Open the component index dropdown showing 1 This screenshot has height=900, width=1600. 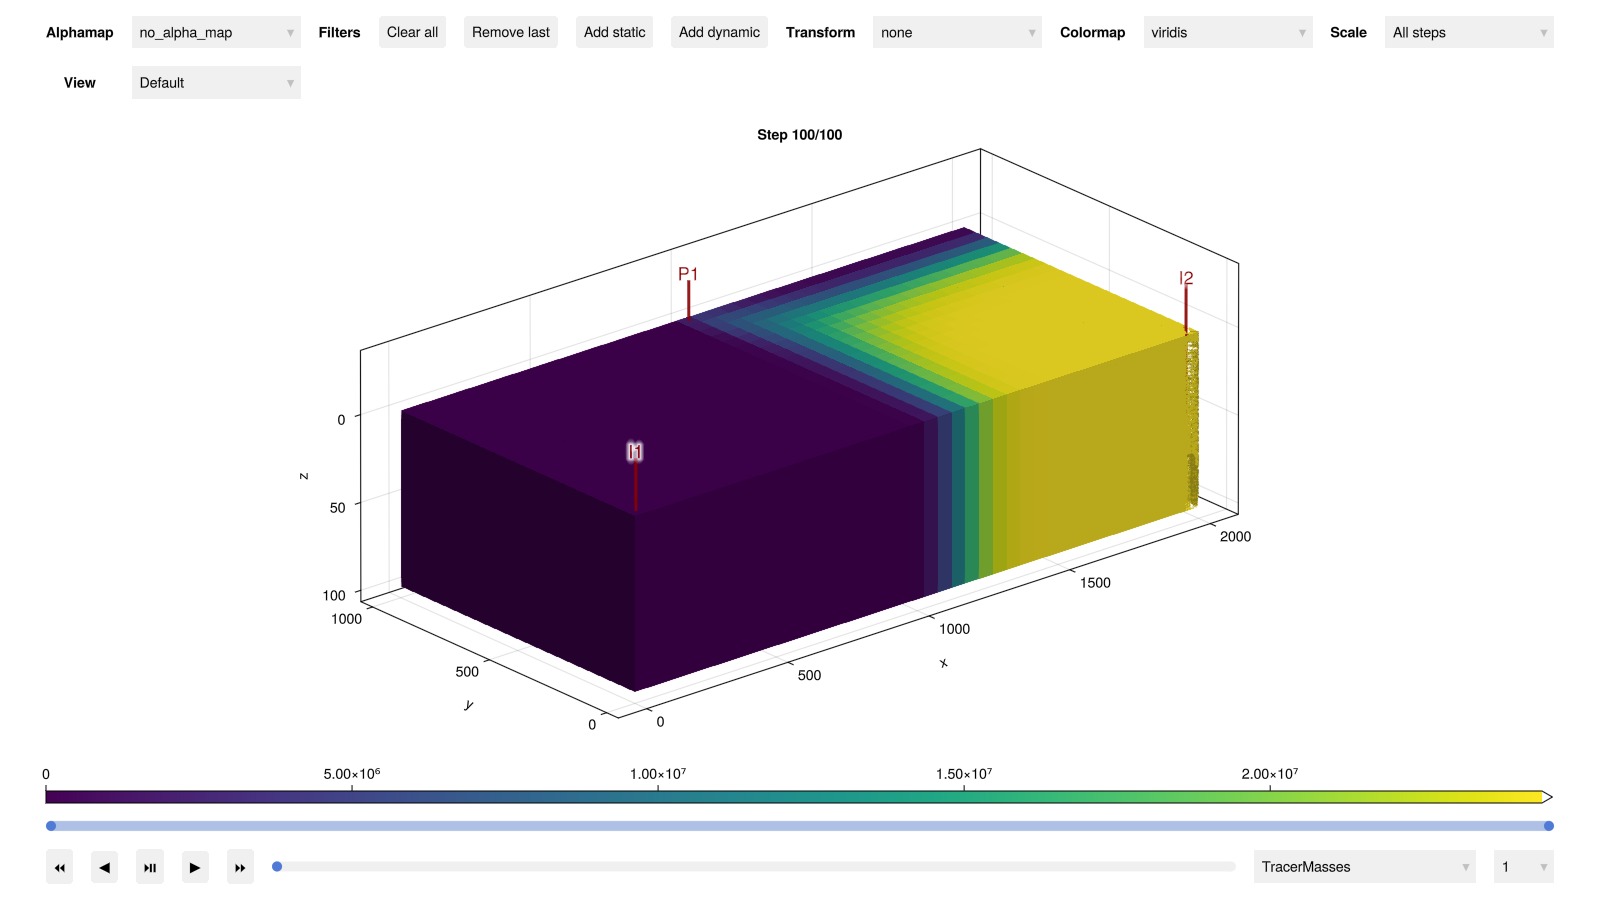click(1522, 867)
